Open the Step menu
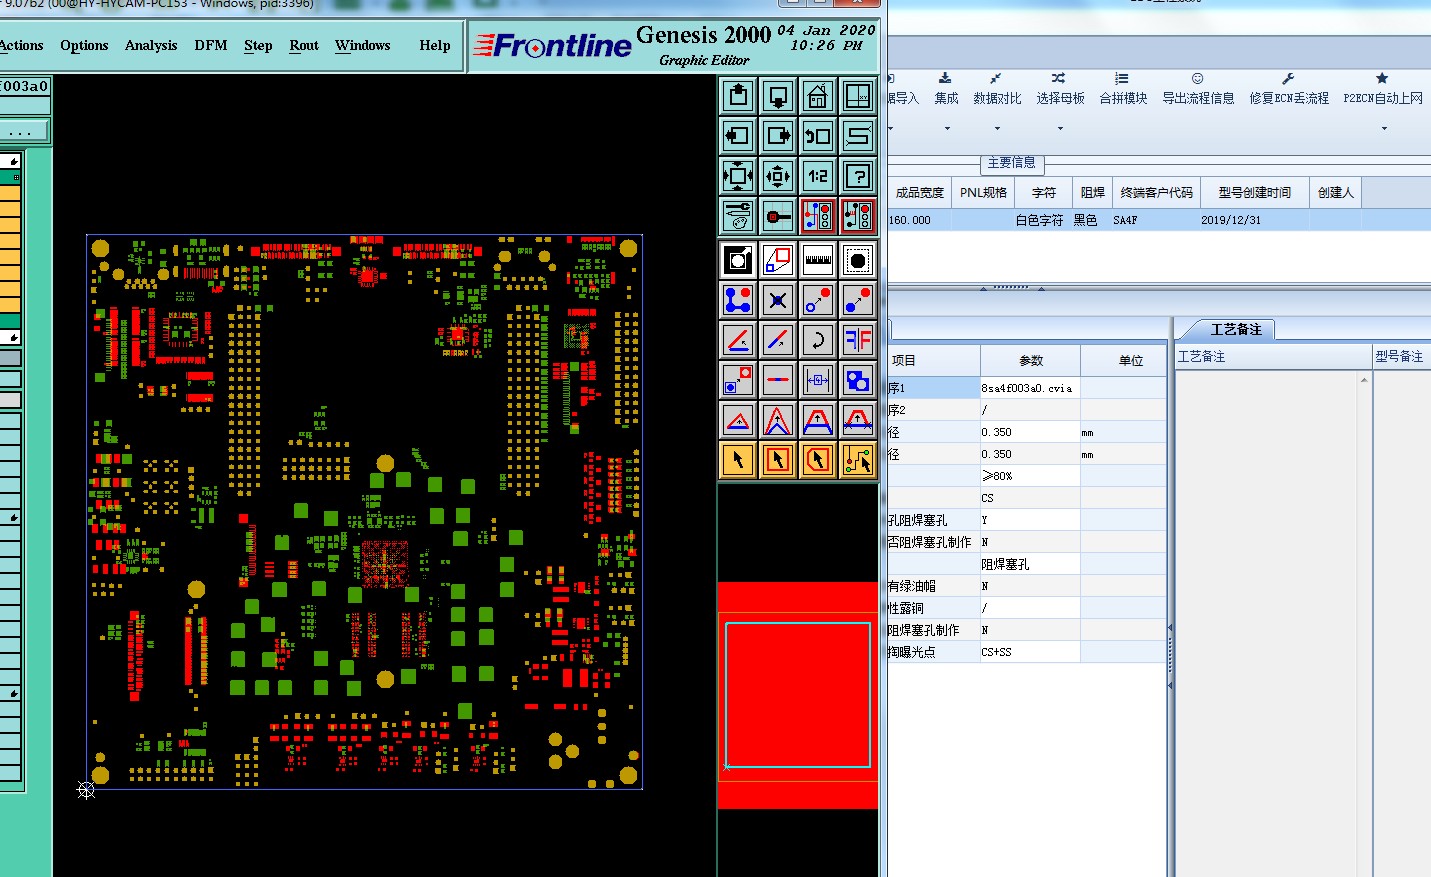The width and height of the screenshot is (1431, 877). [x=258, y=45]
